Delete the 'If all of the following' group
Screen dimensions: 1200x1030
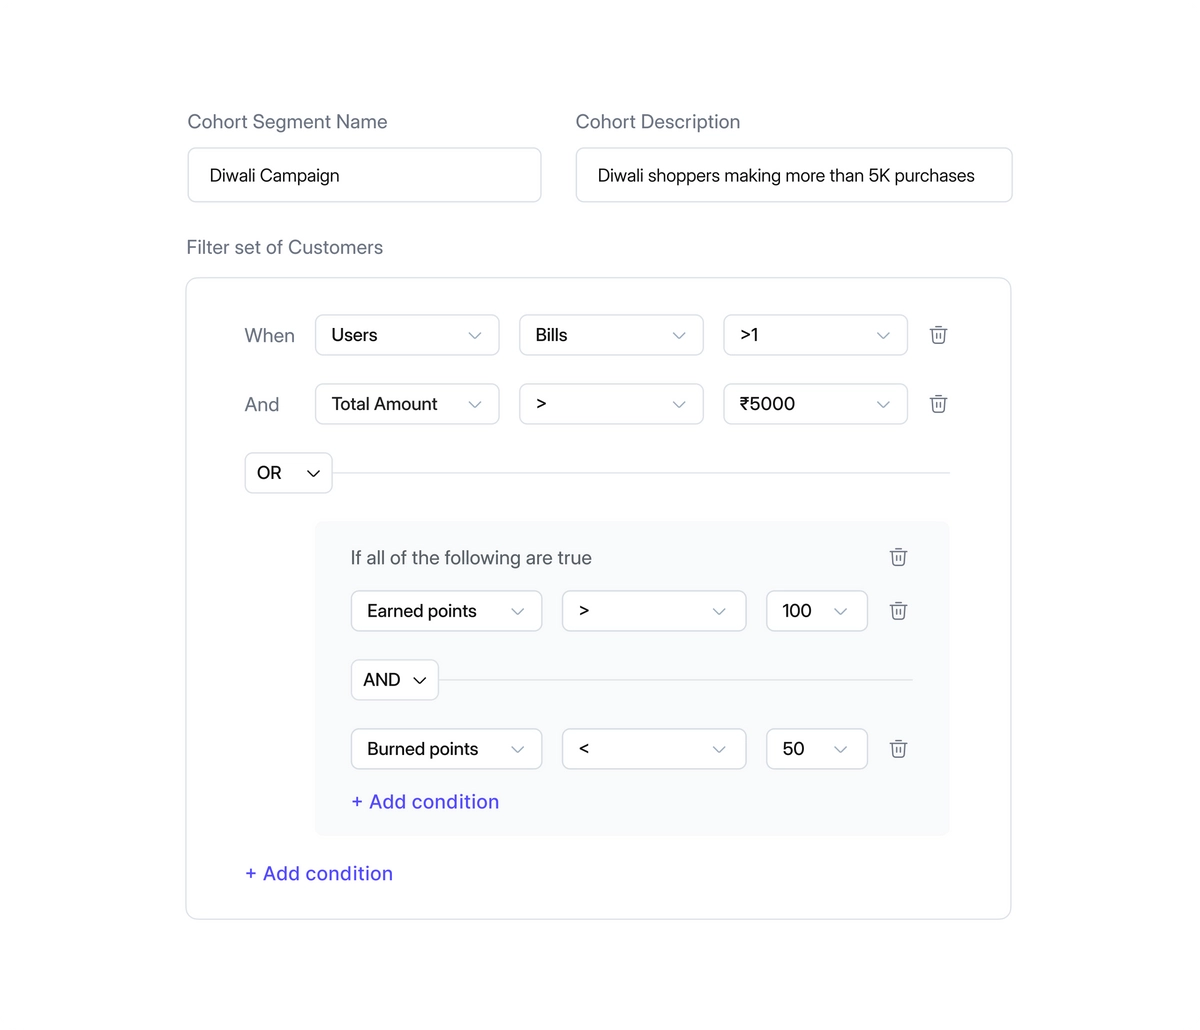(x=898, y=557)
